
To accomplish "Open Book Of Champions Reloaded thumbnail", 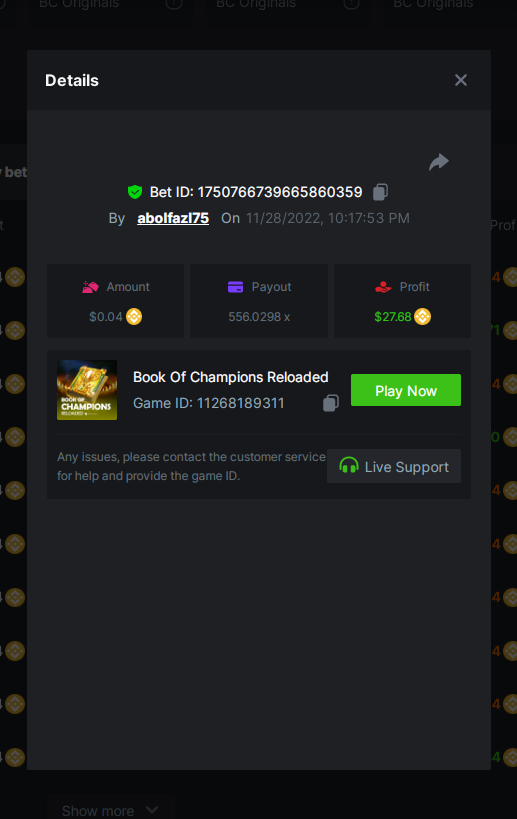I will click(x=87, y=390).
